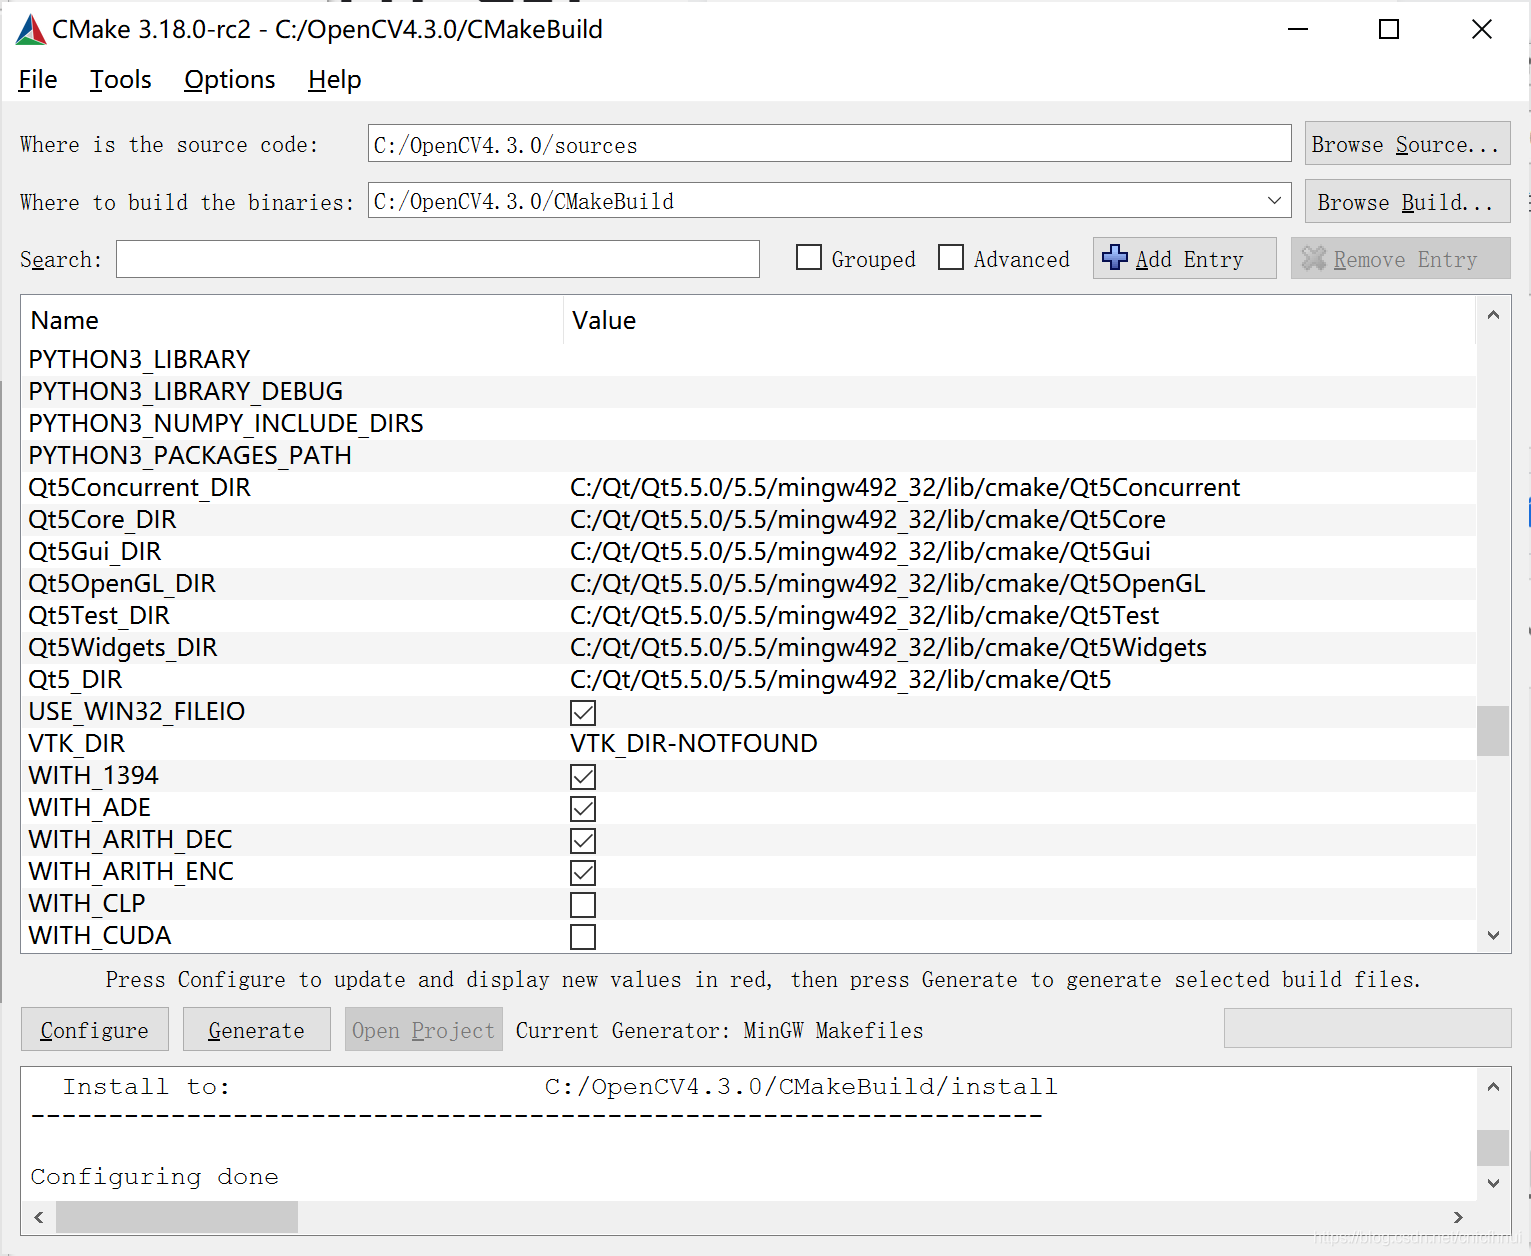
Task: Click the cache list scroll up arrow
Action: 1493,315
